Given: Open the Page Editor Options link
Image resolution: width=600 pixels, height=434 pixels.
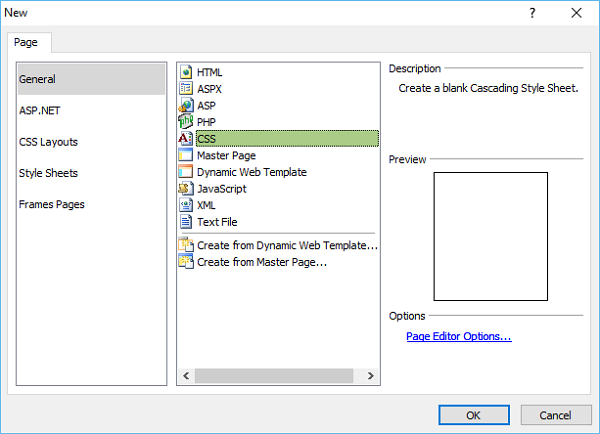Looking at the screenshot, I should (x=458, y=337).
